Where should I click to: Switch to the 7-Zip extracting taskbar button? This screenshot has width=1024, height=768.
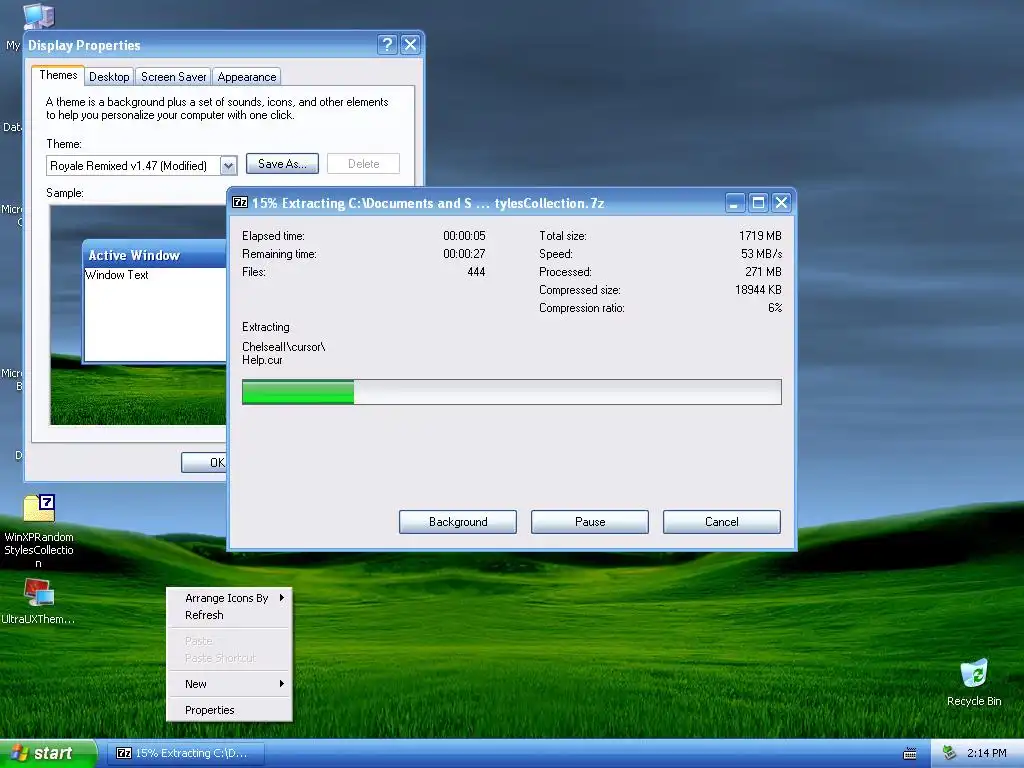185,753
